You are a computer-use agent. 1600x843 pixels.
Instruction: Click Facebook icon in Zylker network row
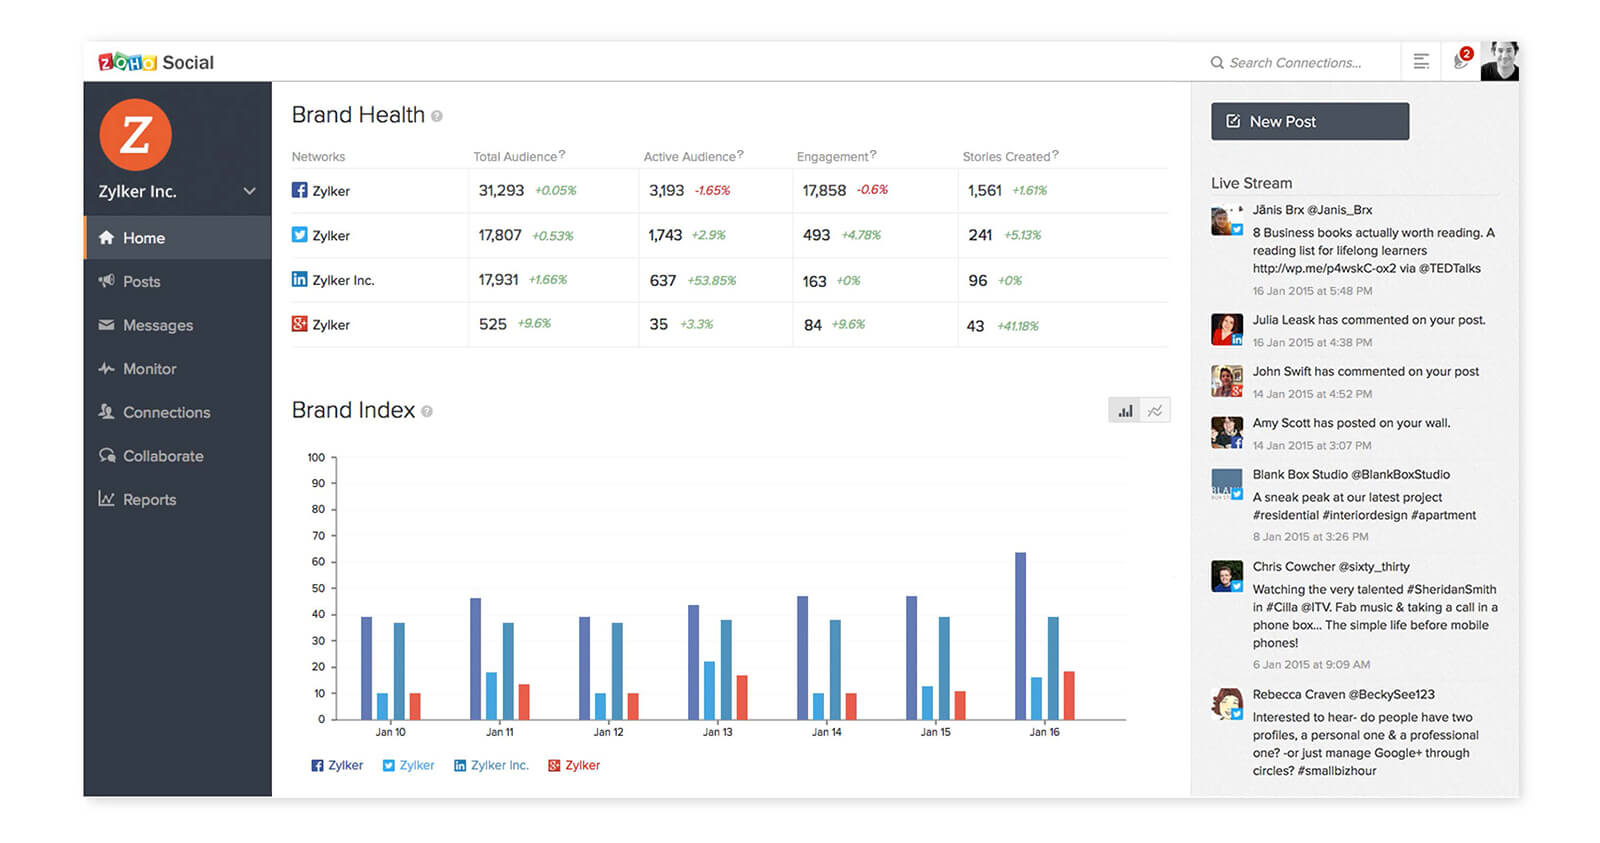click(299, 190)
